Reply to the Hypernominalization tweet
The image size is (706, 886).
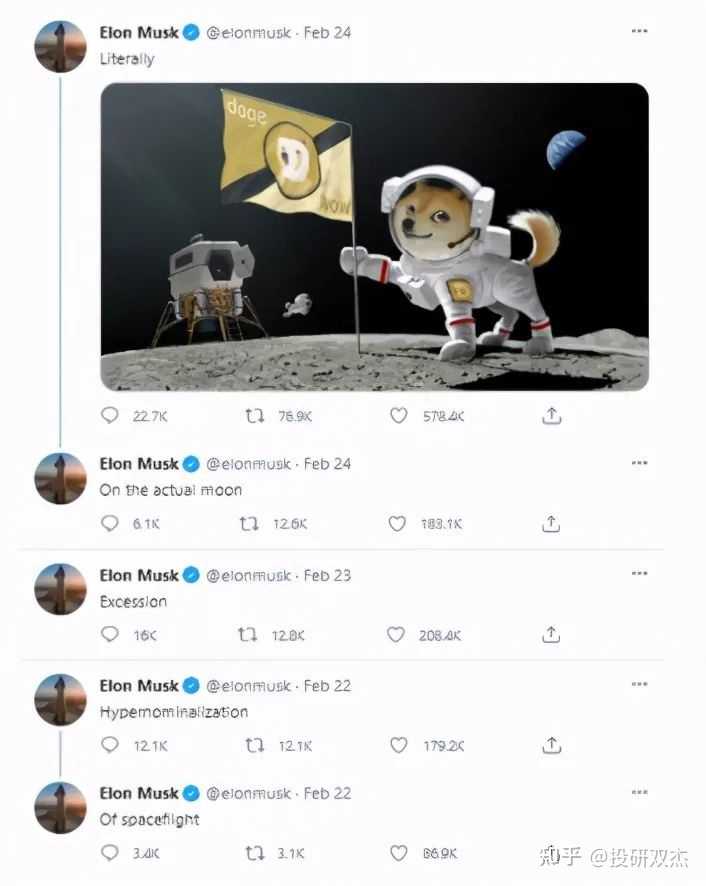pyautogui.click(x=110, y=745)
